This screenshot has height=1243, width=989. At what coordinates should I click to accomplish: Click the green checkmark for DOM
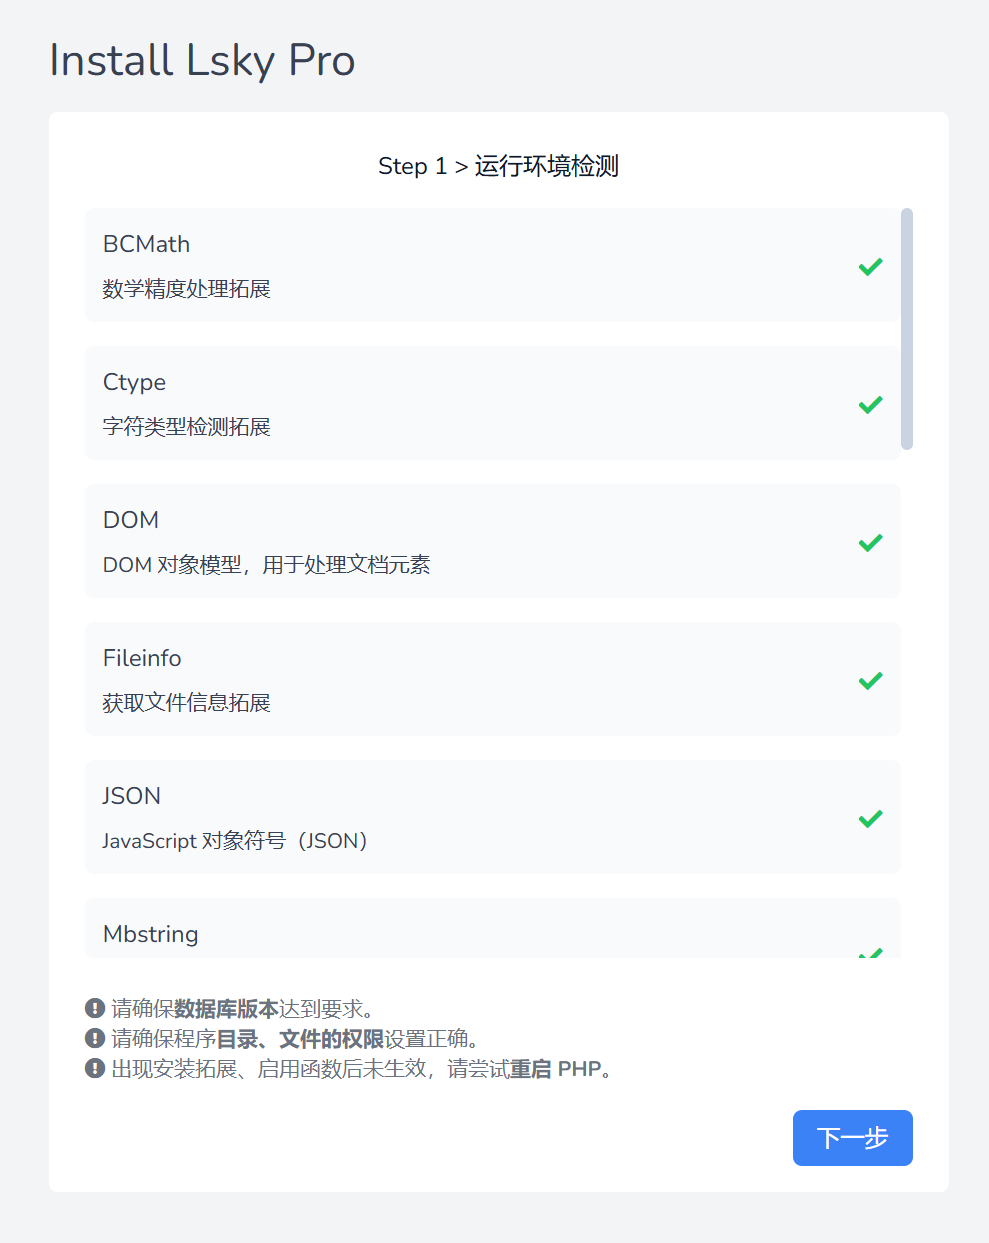870,542
